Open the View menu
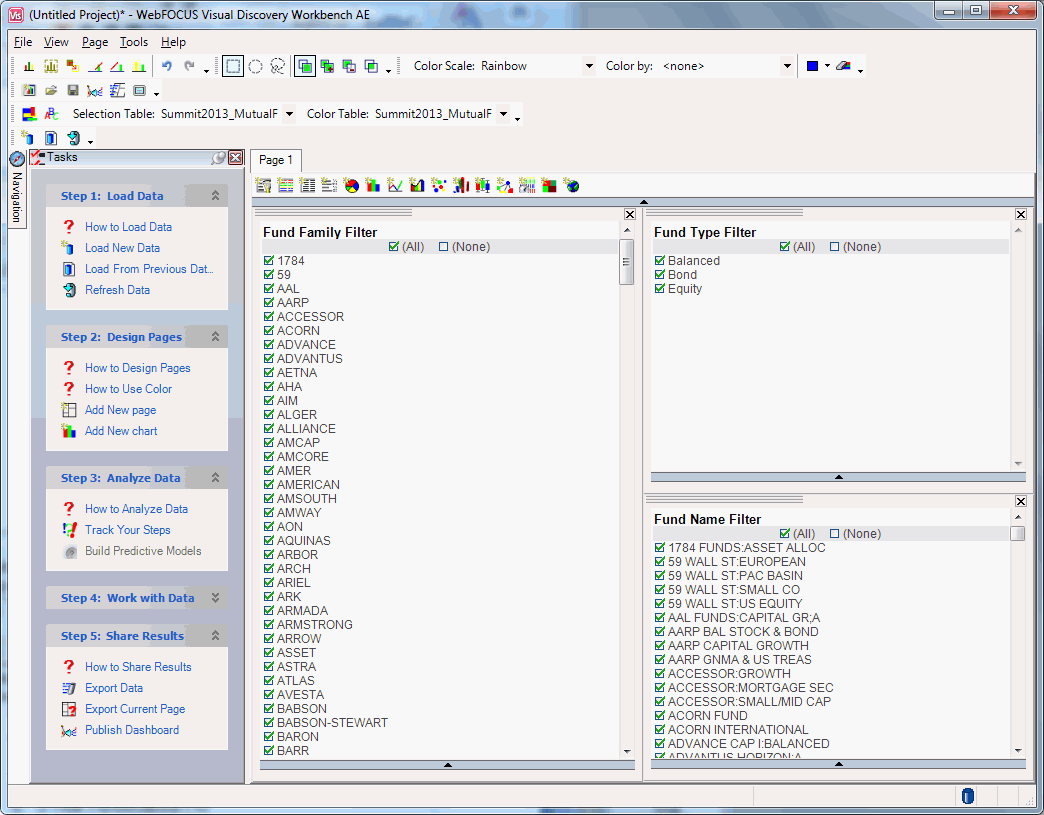 (x=56, y=42)
